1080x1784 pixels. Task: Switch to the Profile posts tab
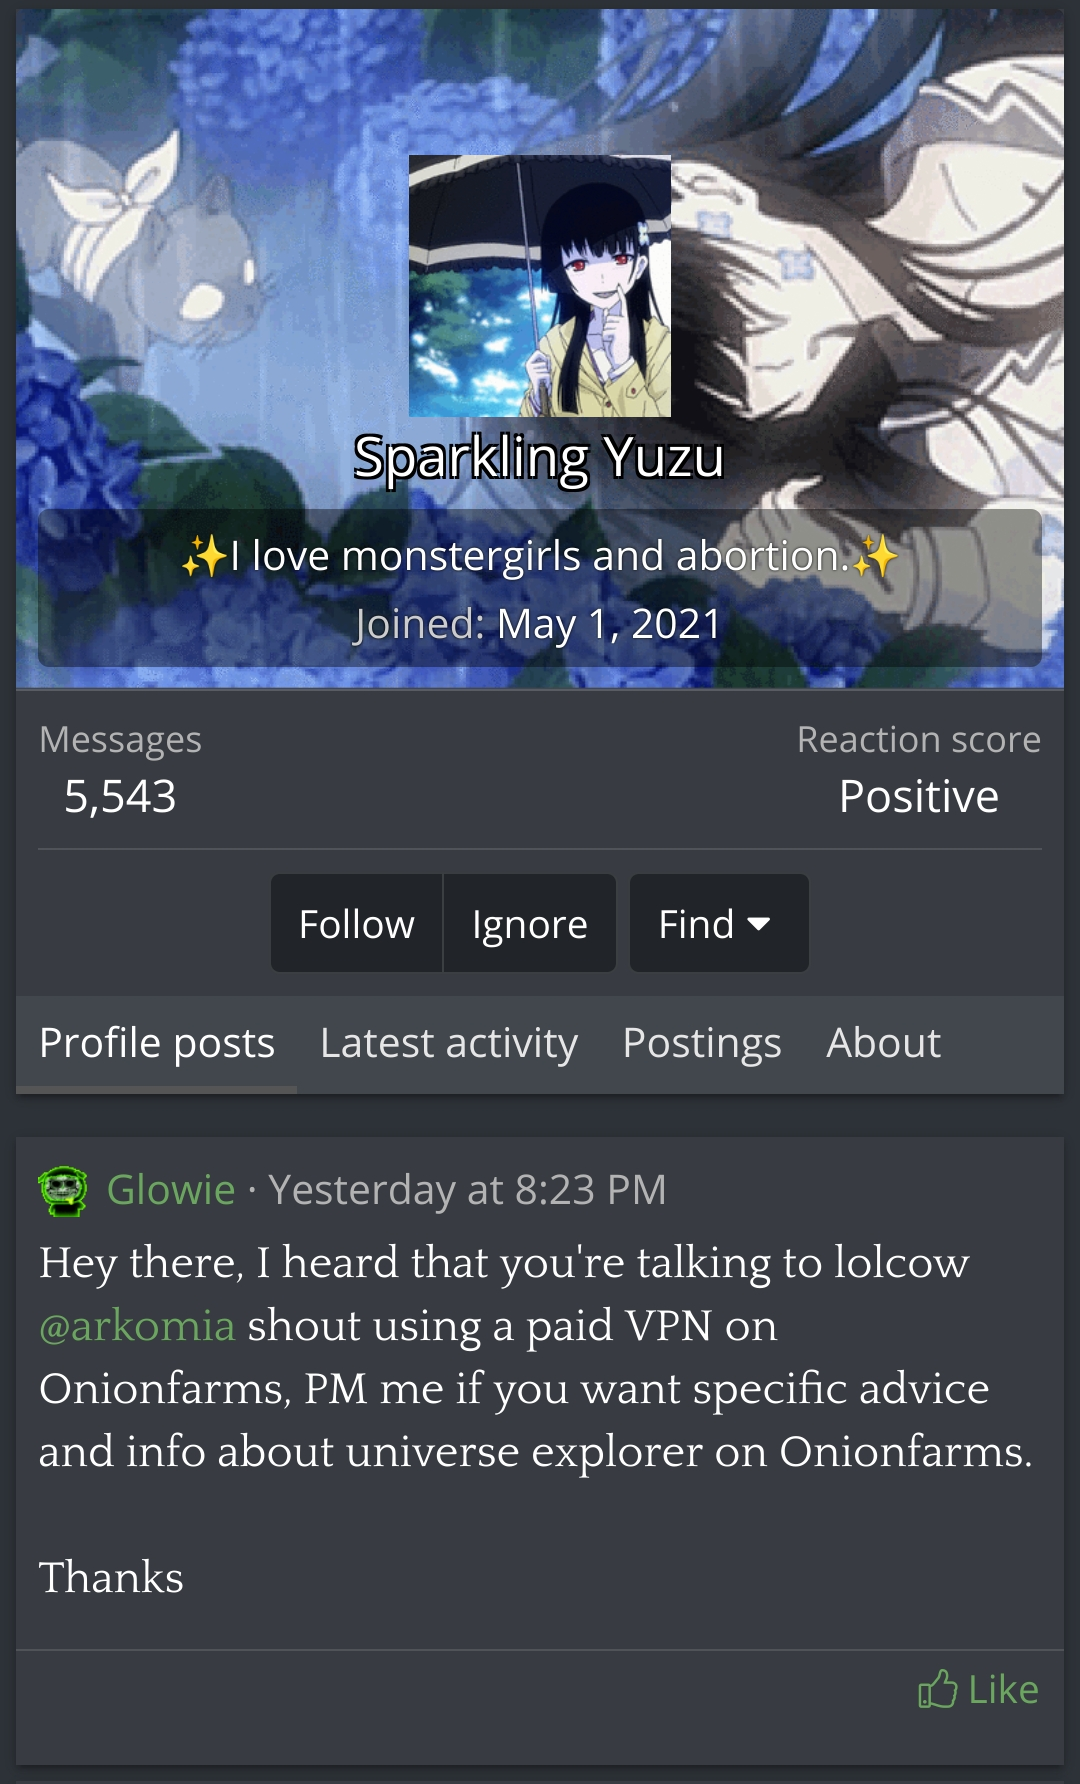[x=157, y=1043]
